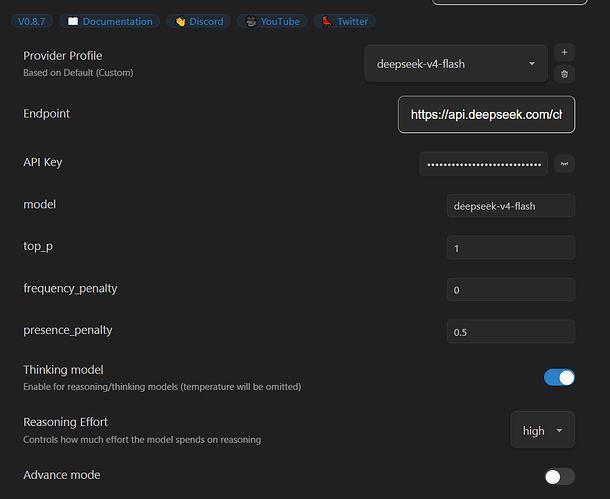The image size is (610, 499).
Task: Open the Provider Profile dropdown
Action: pos(456,64)
